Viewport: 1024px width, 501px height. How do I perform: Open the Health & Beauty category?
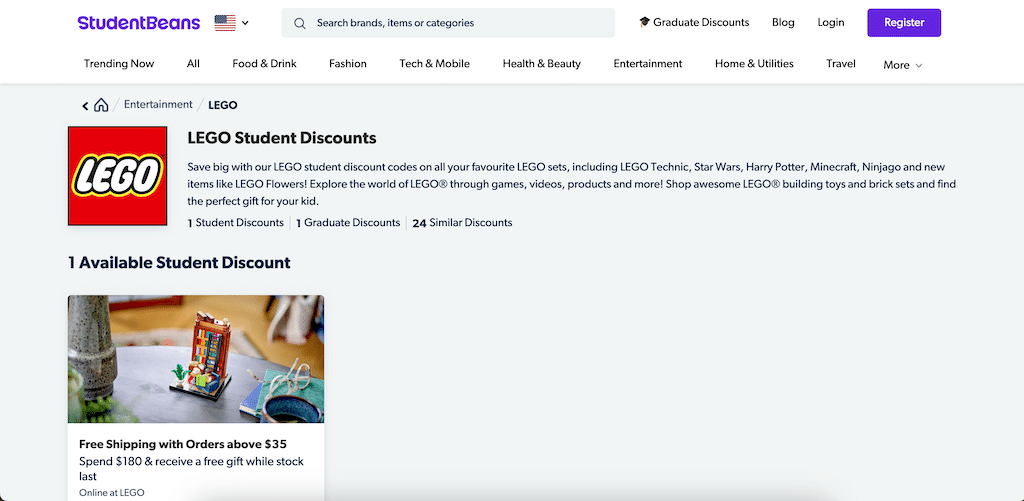541,64
